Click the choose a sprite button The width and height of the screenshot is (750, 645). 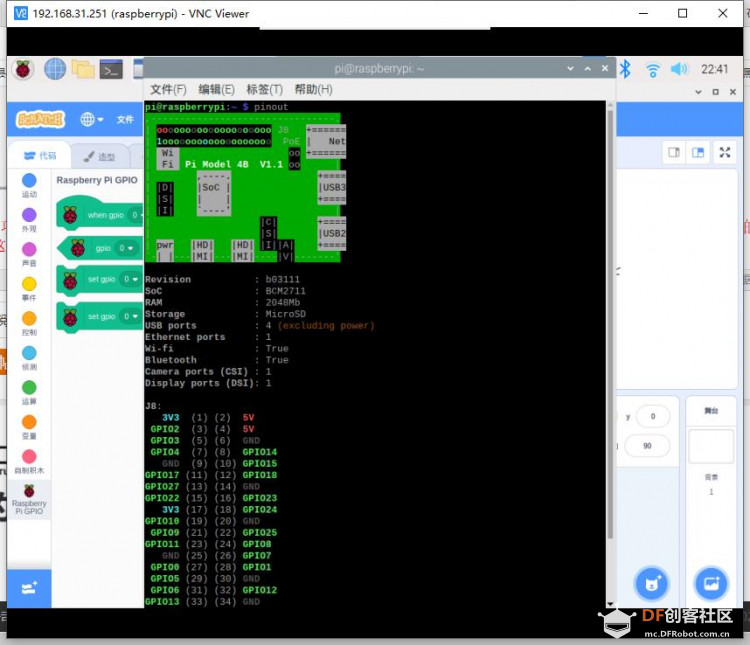[x=651, y=583]
